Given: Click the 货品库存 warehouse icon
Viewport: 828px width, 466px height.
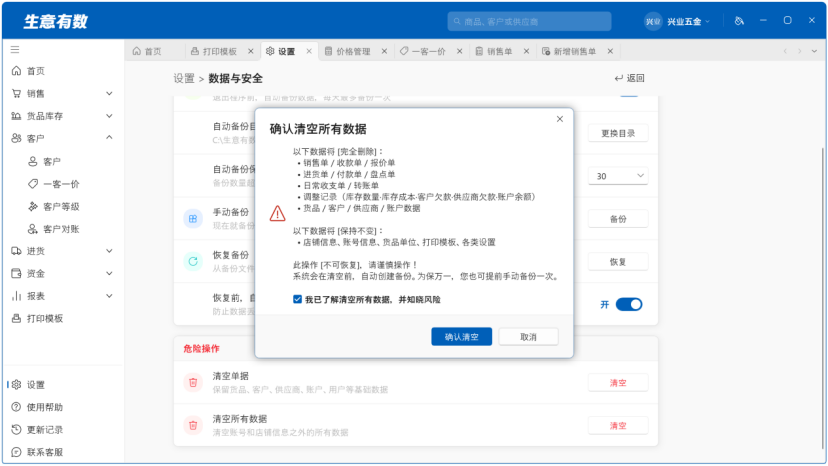Looking at the screenshot, I should tap(16, 116).
